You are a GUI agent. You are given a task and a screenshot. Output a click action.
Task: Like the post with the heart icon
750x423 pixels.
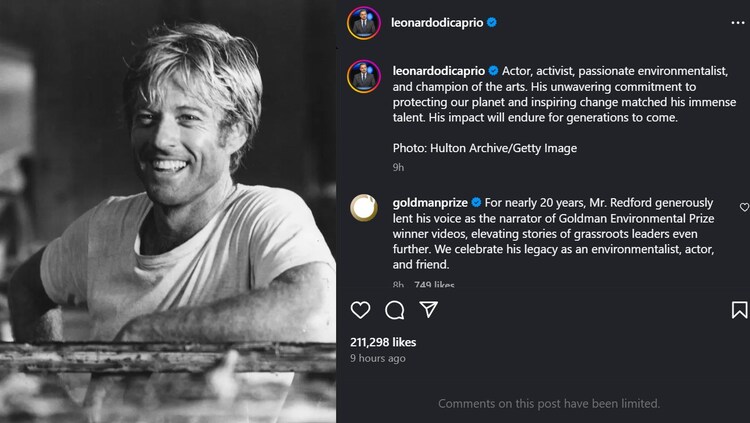tap(360, 310)
